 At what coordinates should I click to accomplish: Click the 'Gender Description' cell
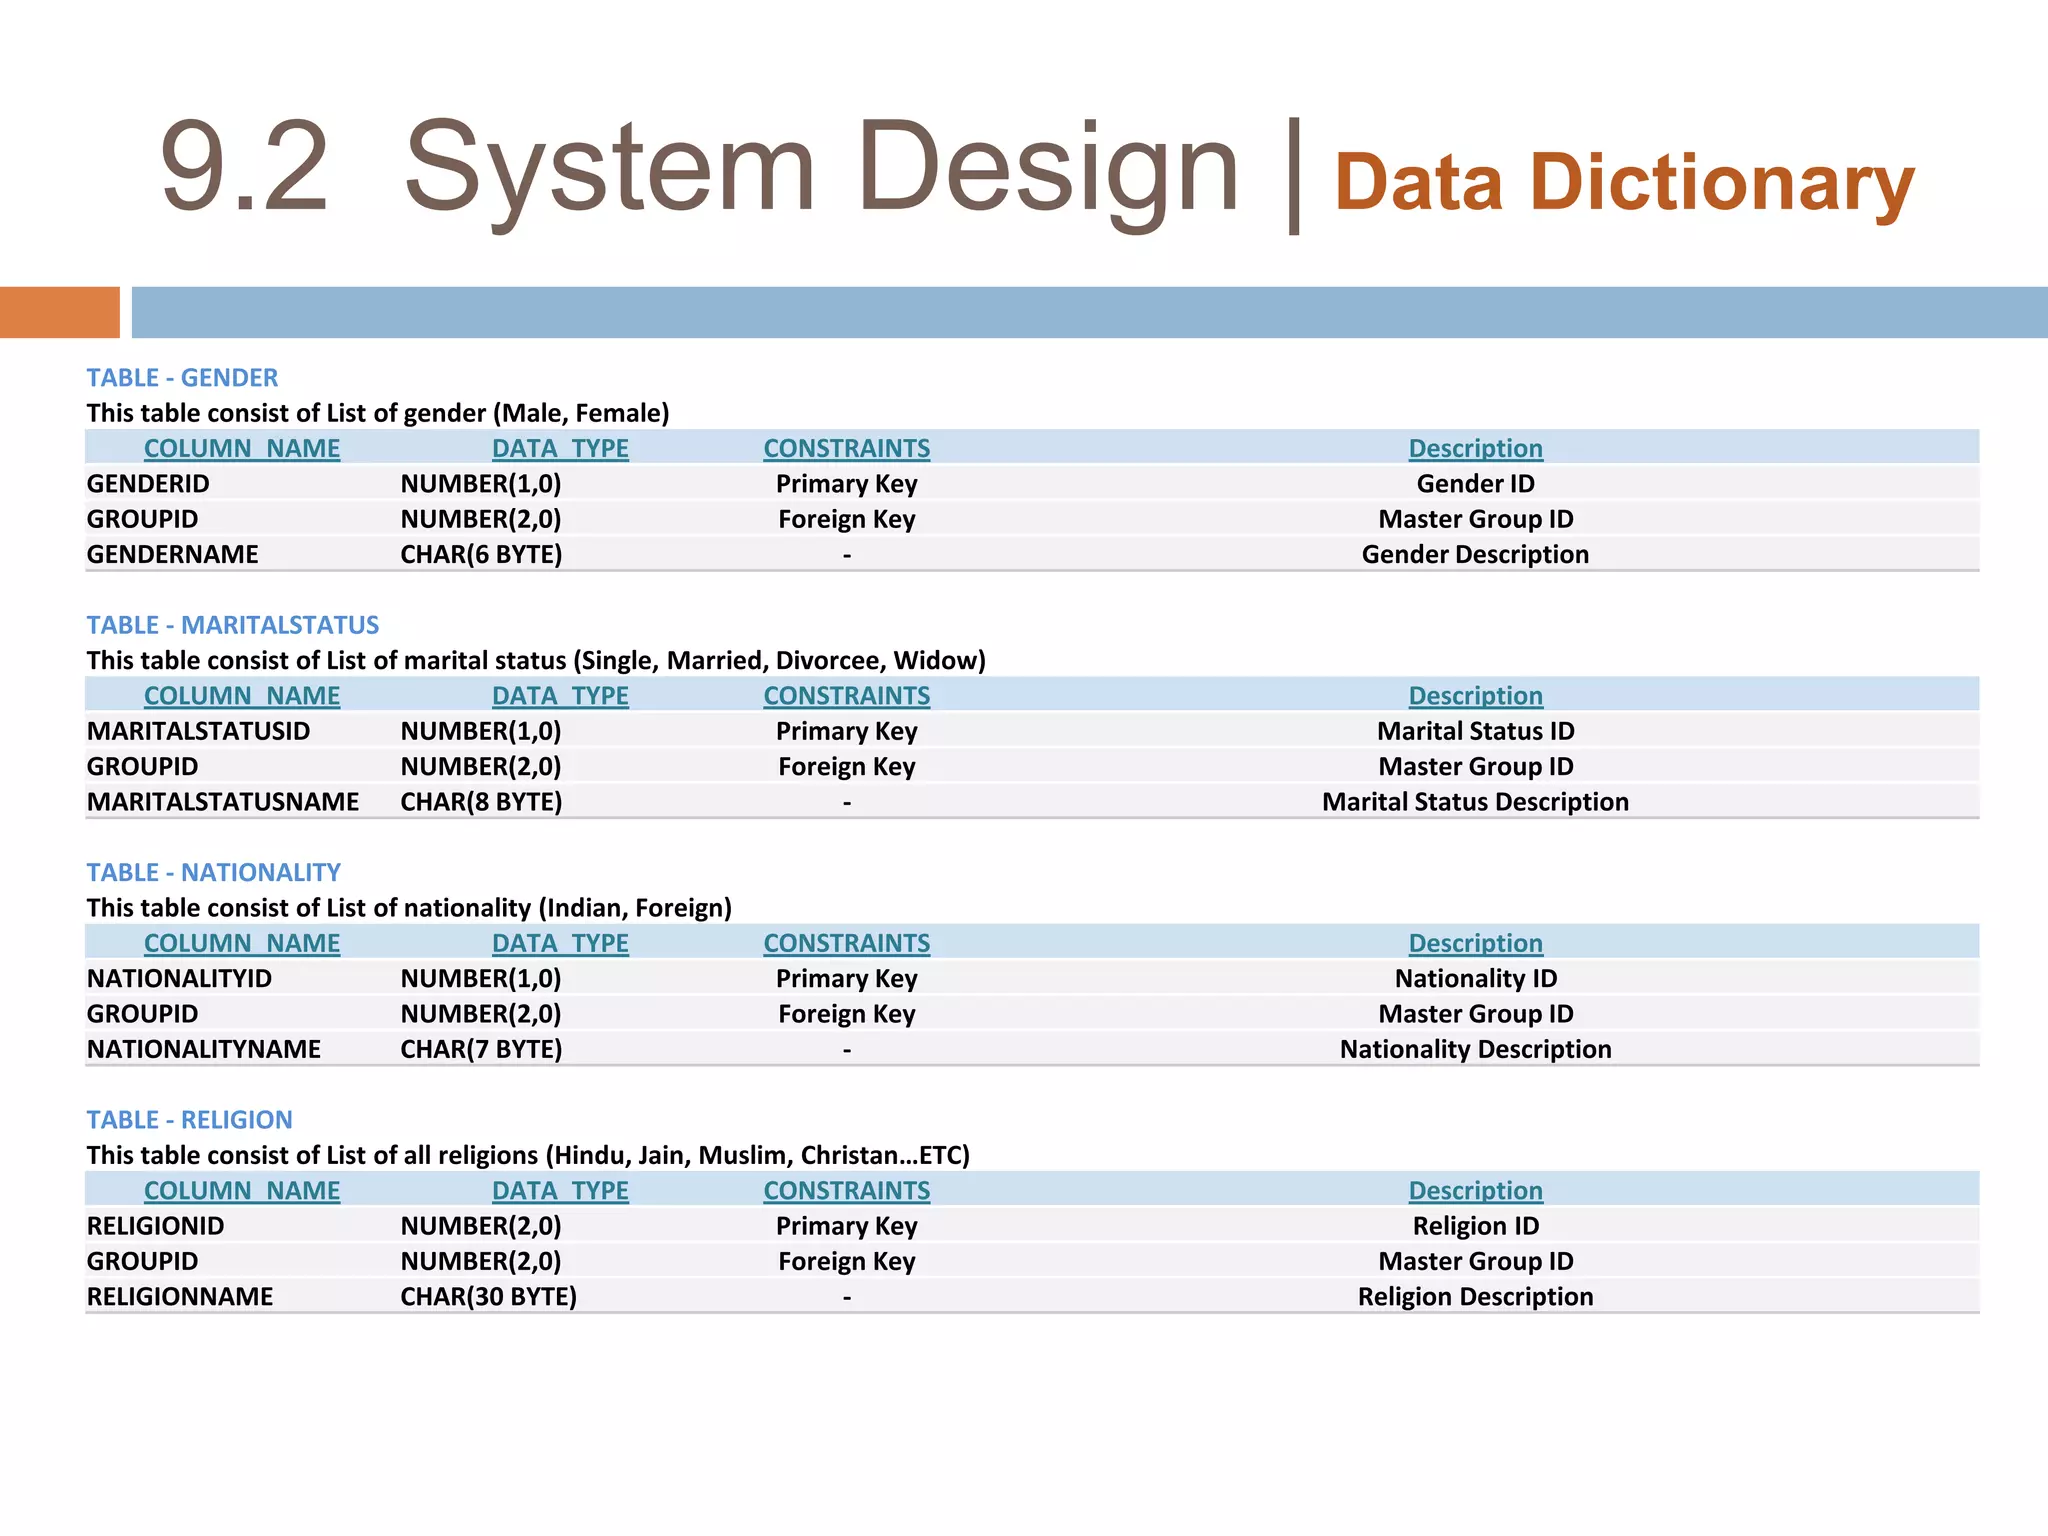pyautogui.click(x=1476, y=555)
